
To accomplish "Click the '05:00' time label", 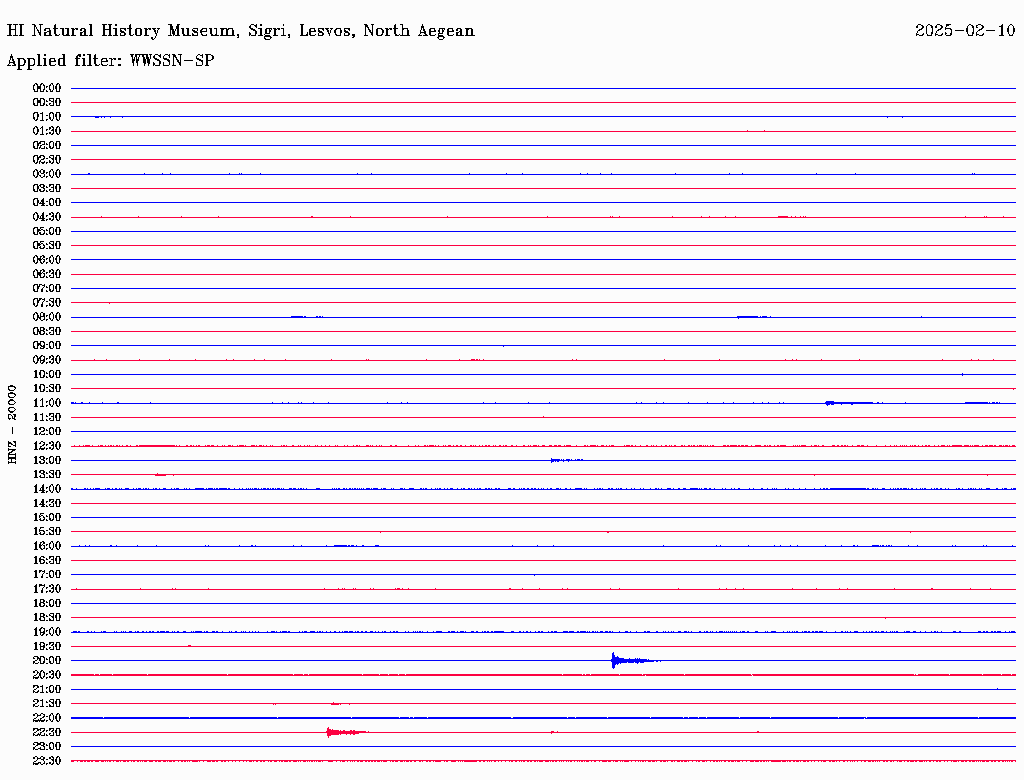I will [x=47, y=231].
